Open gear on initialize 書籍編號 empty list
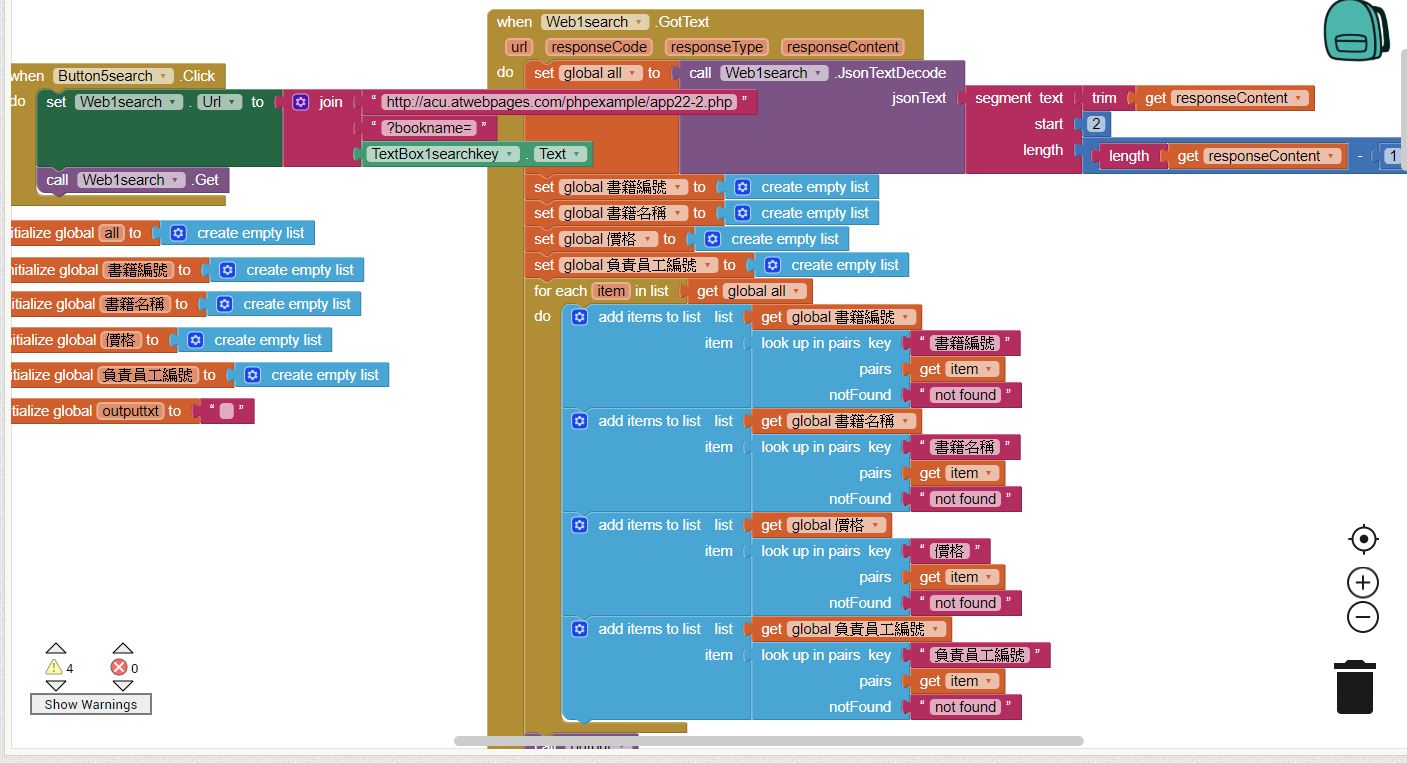Viewport: 1407px width, 763px height. click(228, 270)
